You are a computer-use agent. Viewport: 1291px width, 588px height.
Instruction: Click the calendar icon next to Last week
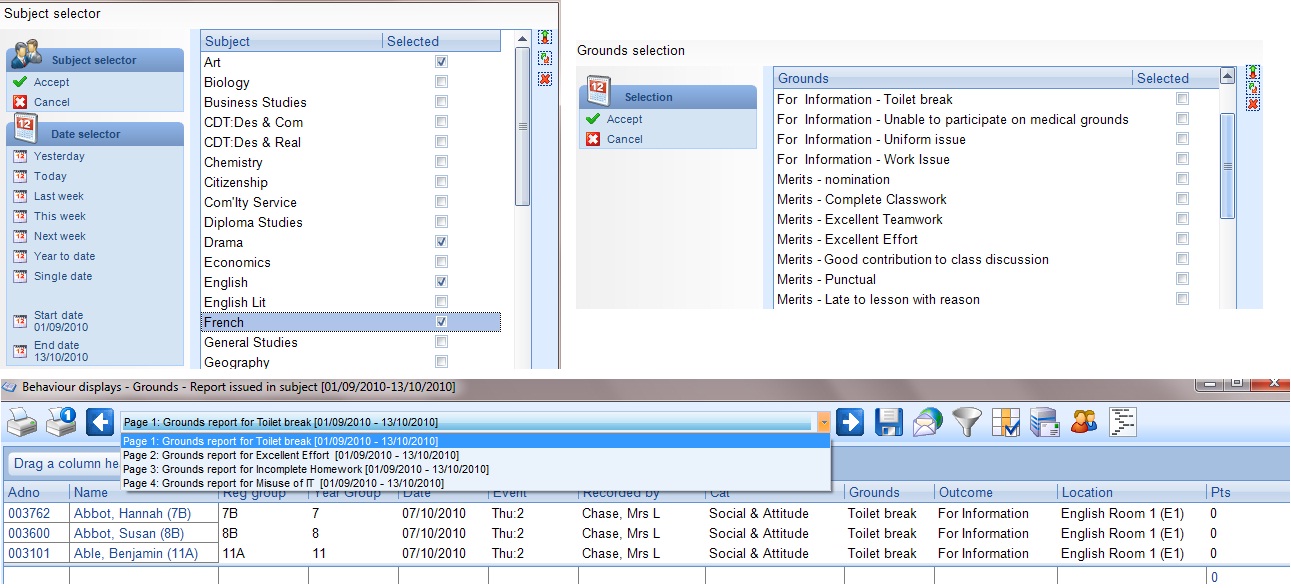pyautogui.click(x=20, y=196)
